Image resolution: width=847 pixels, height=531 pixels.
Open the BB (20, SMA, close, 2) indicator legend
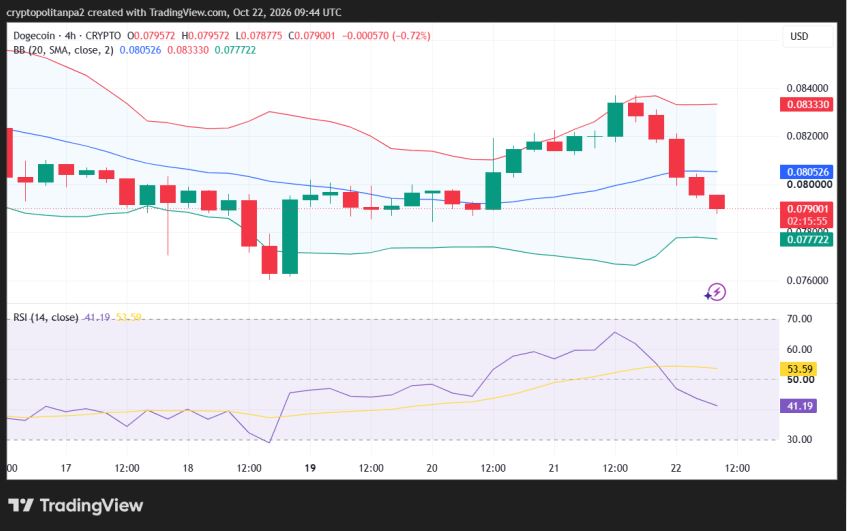coord(63,50)
